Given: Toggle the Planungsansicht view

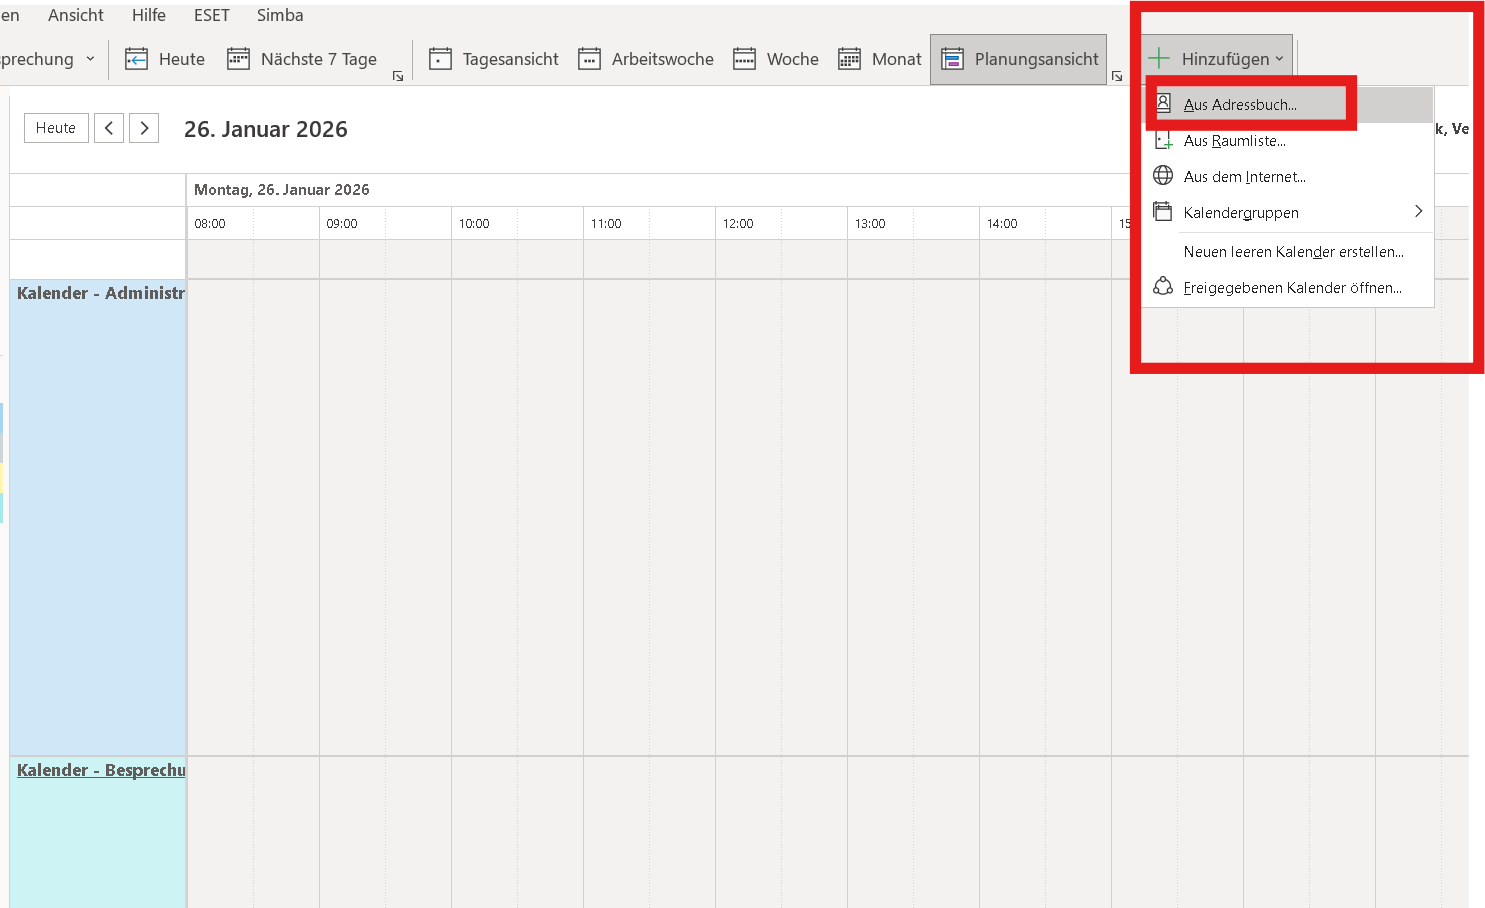Looking at the screenshot, I should click(1019, 59).
